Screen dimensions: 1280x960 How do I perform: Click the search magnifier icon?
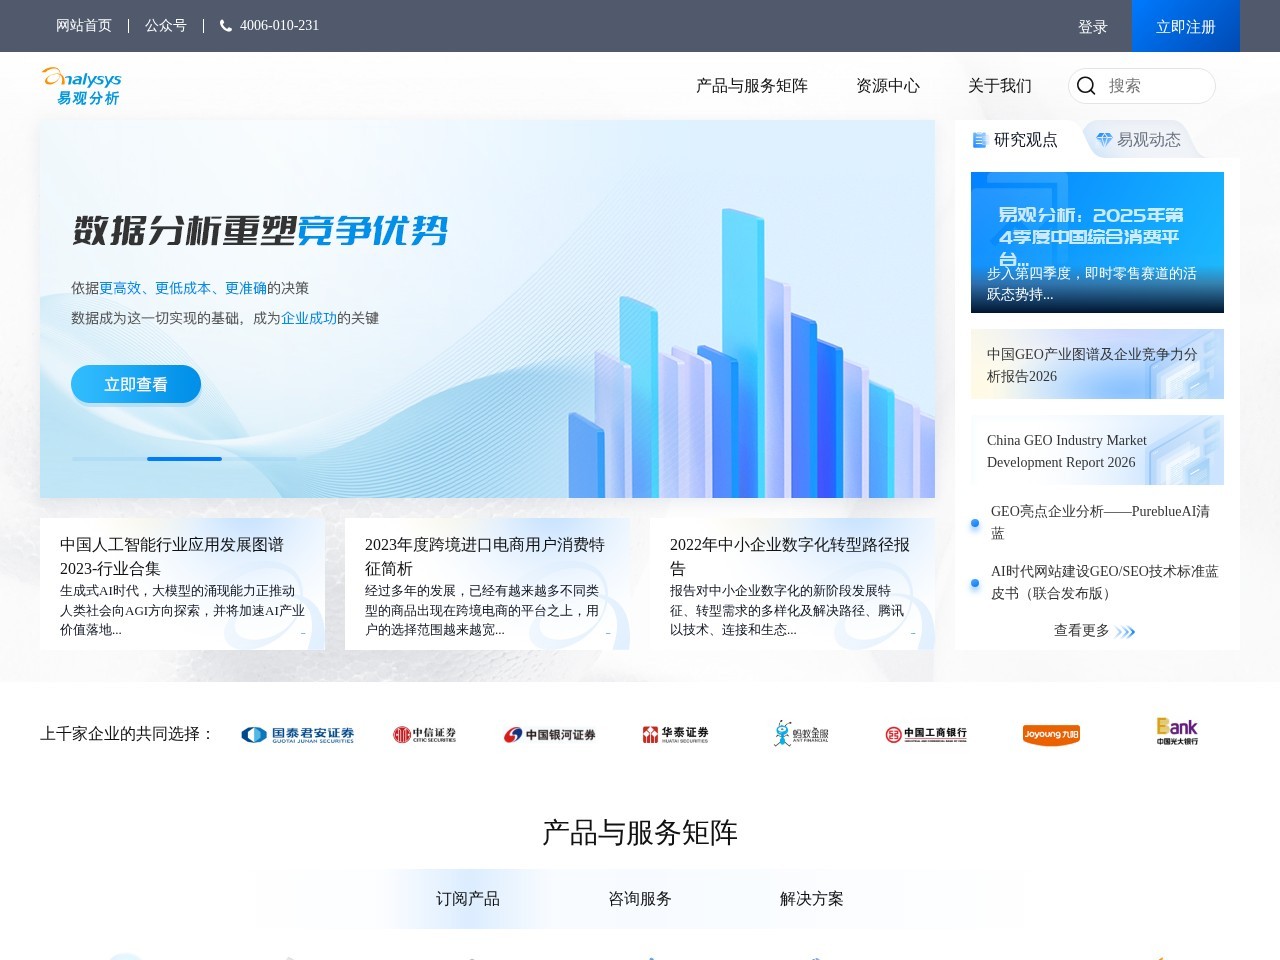1086,86
